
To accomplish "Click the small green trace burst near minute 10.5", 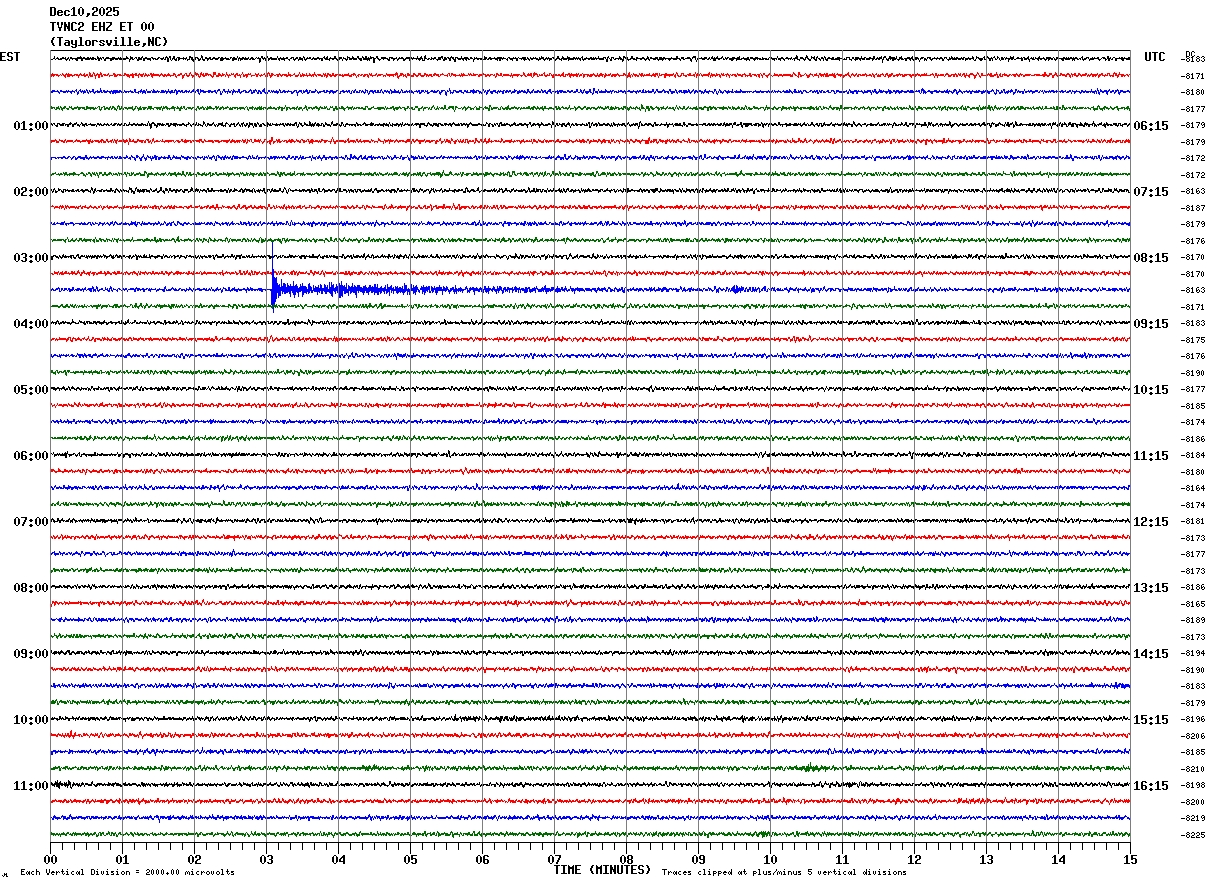I will pos(808,768).
